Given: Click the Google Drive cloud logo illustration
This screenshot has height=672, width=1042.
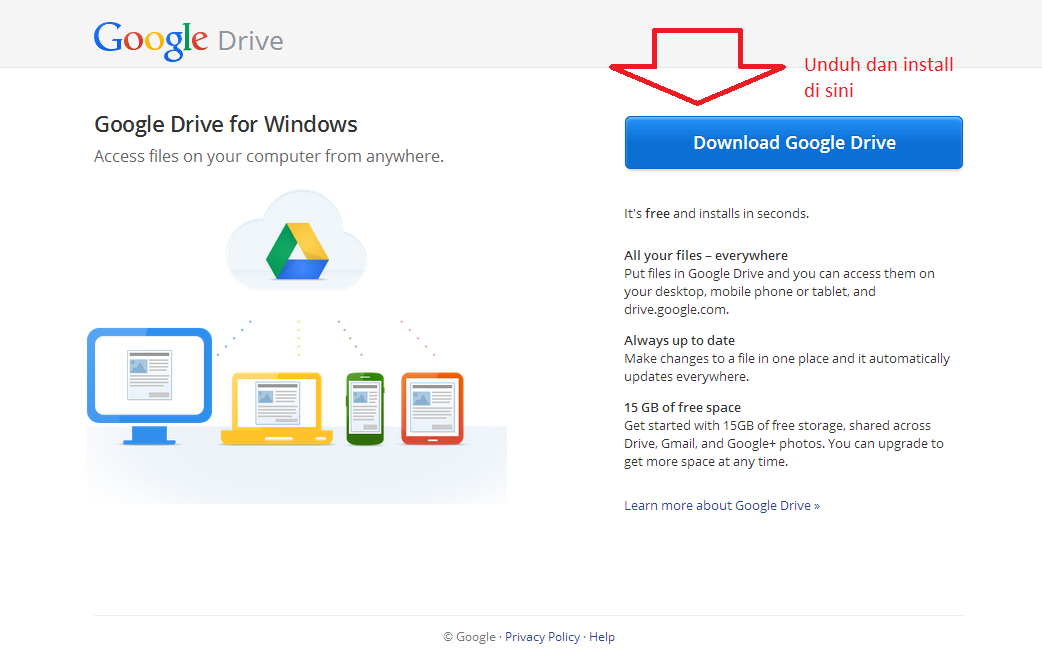Looking at the screenshot, I should coord(296,238).
